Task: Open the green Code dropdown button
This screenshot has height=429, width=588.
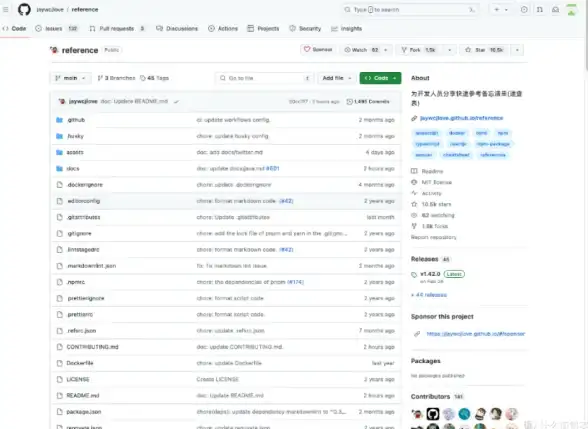Action: (380, 78)
